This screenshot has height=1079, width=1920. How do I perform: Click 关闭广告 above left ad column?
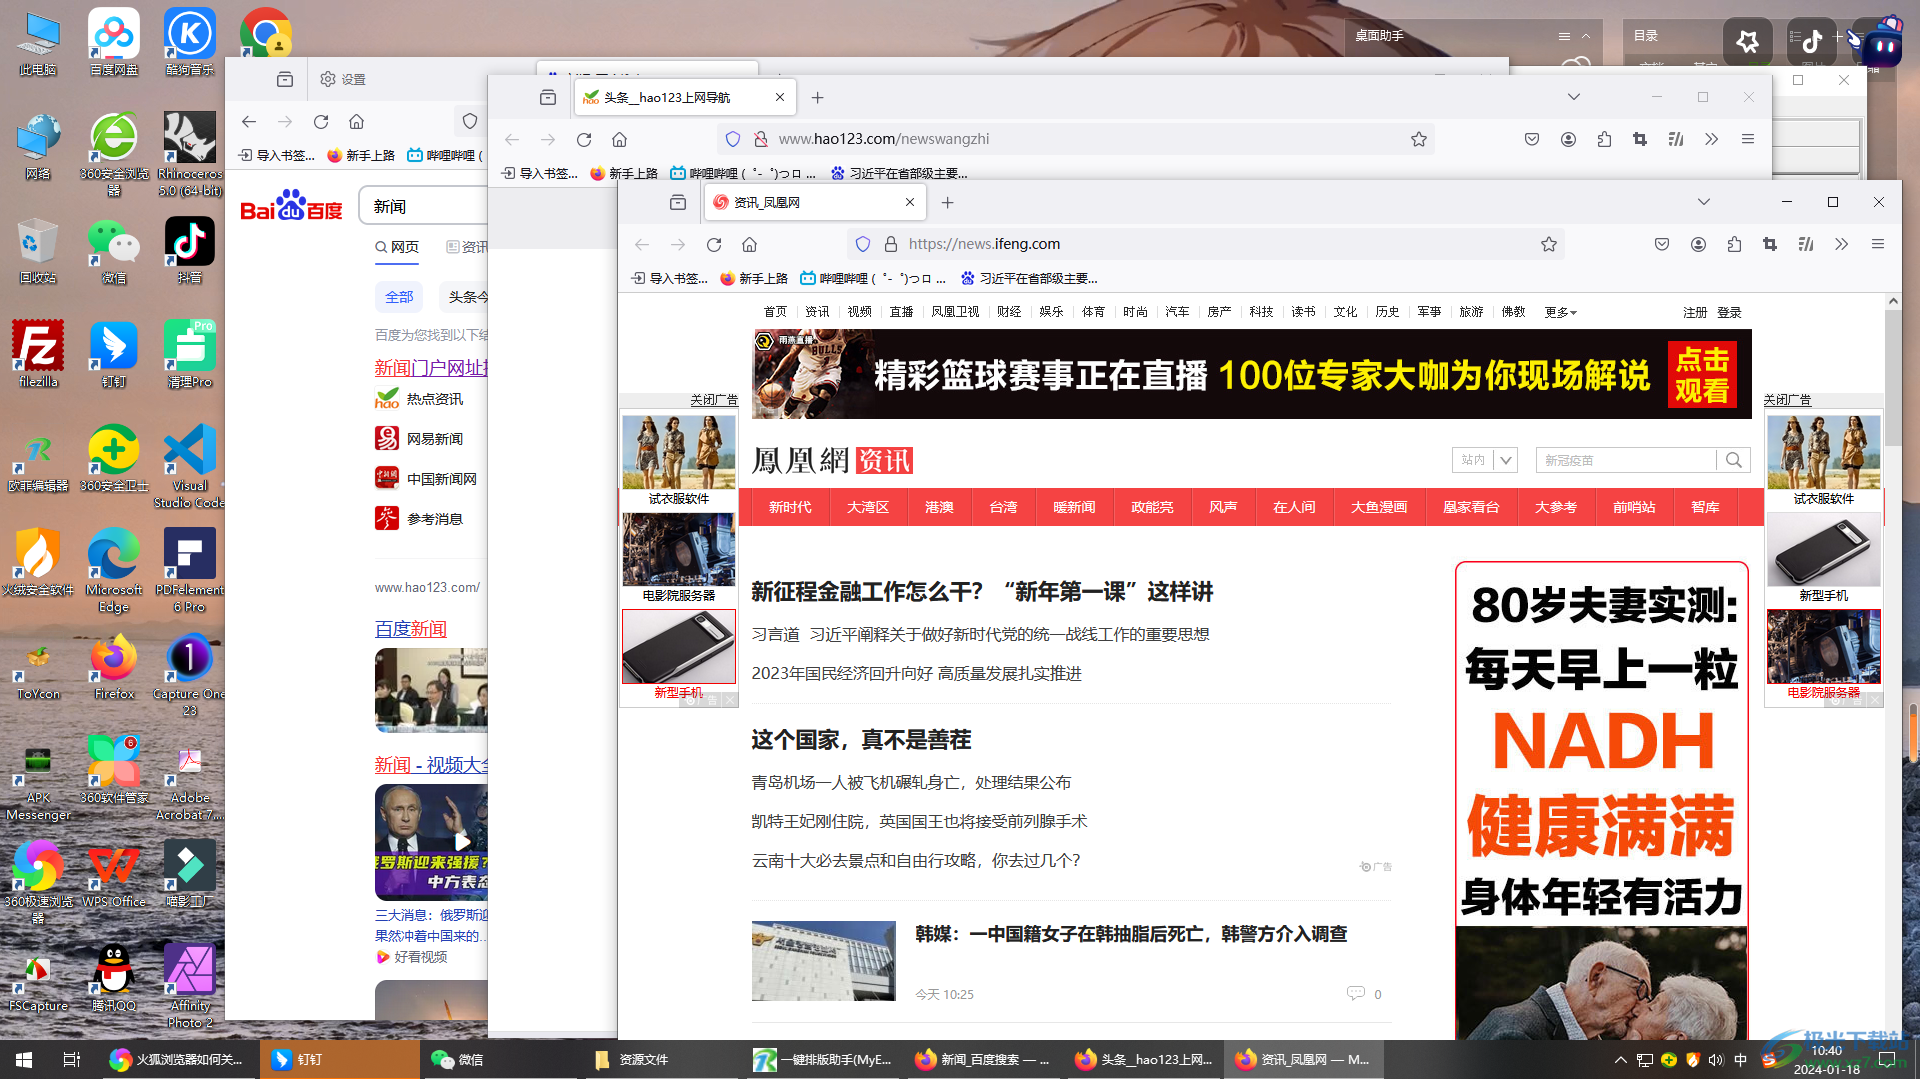(714, 400)
